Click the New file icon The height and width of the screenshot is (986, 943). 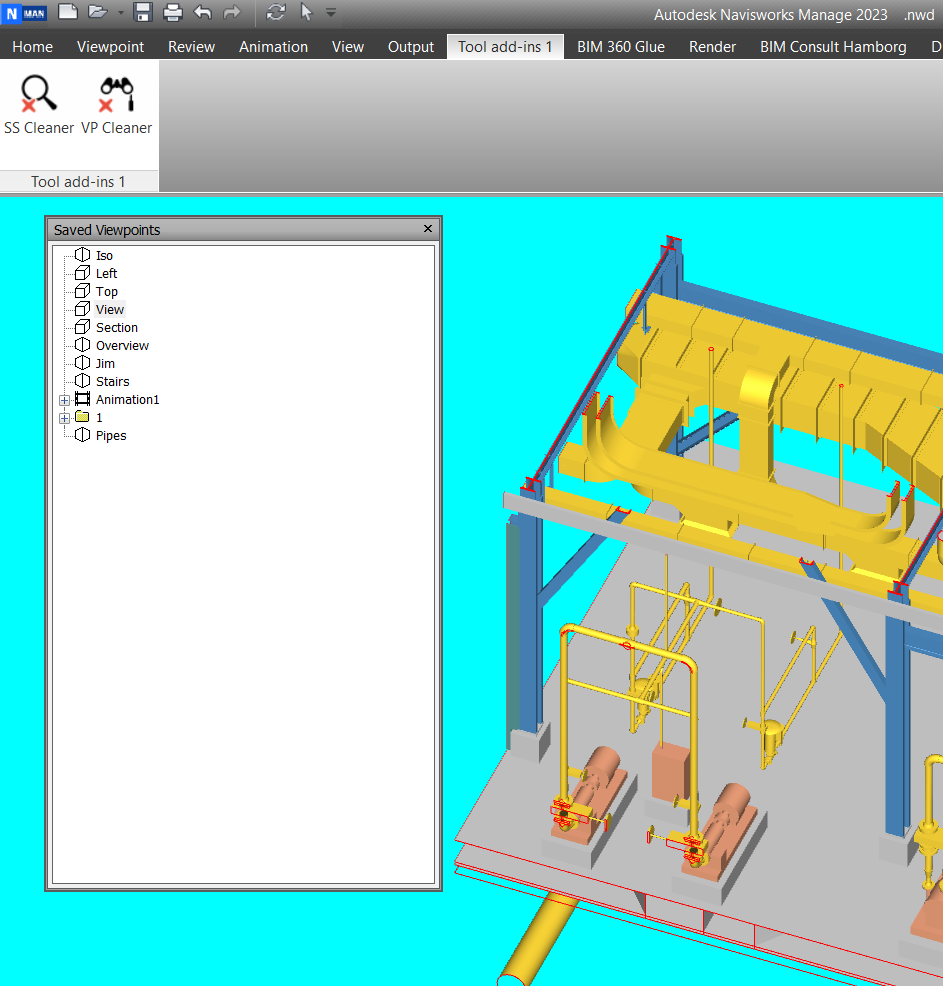[x=67, y=13]
